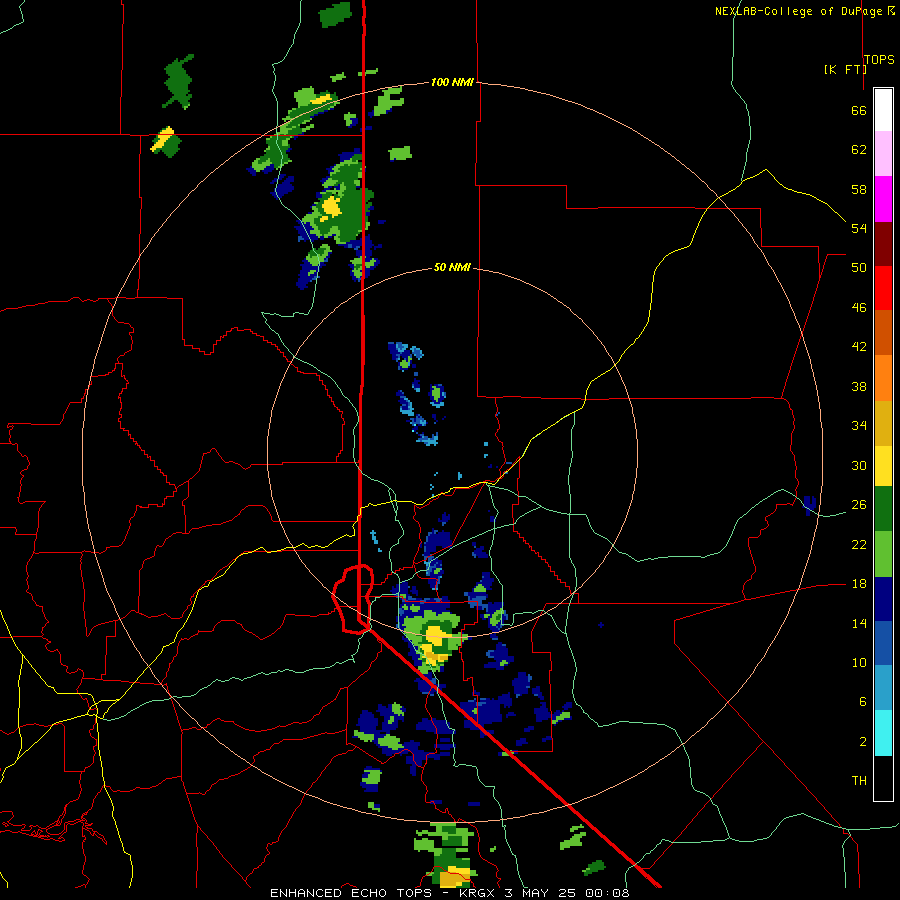The width and height of the screenshot is (900, 900).
Task: Click the 66 value on legend scale
Action: [x=859, y=110]
